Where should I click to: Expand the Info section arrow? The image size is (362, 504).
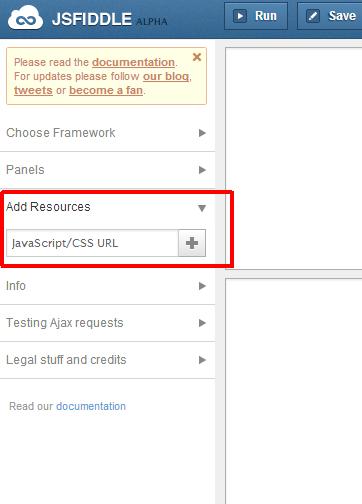(x=202, y=286)
